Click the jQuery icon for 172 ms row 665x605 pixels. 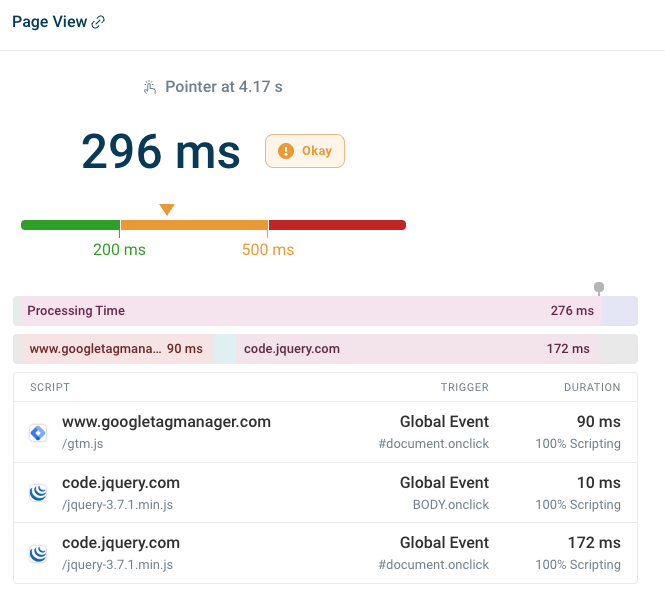point(38,553)
